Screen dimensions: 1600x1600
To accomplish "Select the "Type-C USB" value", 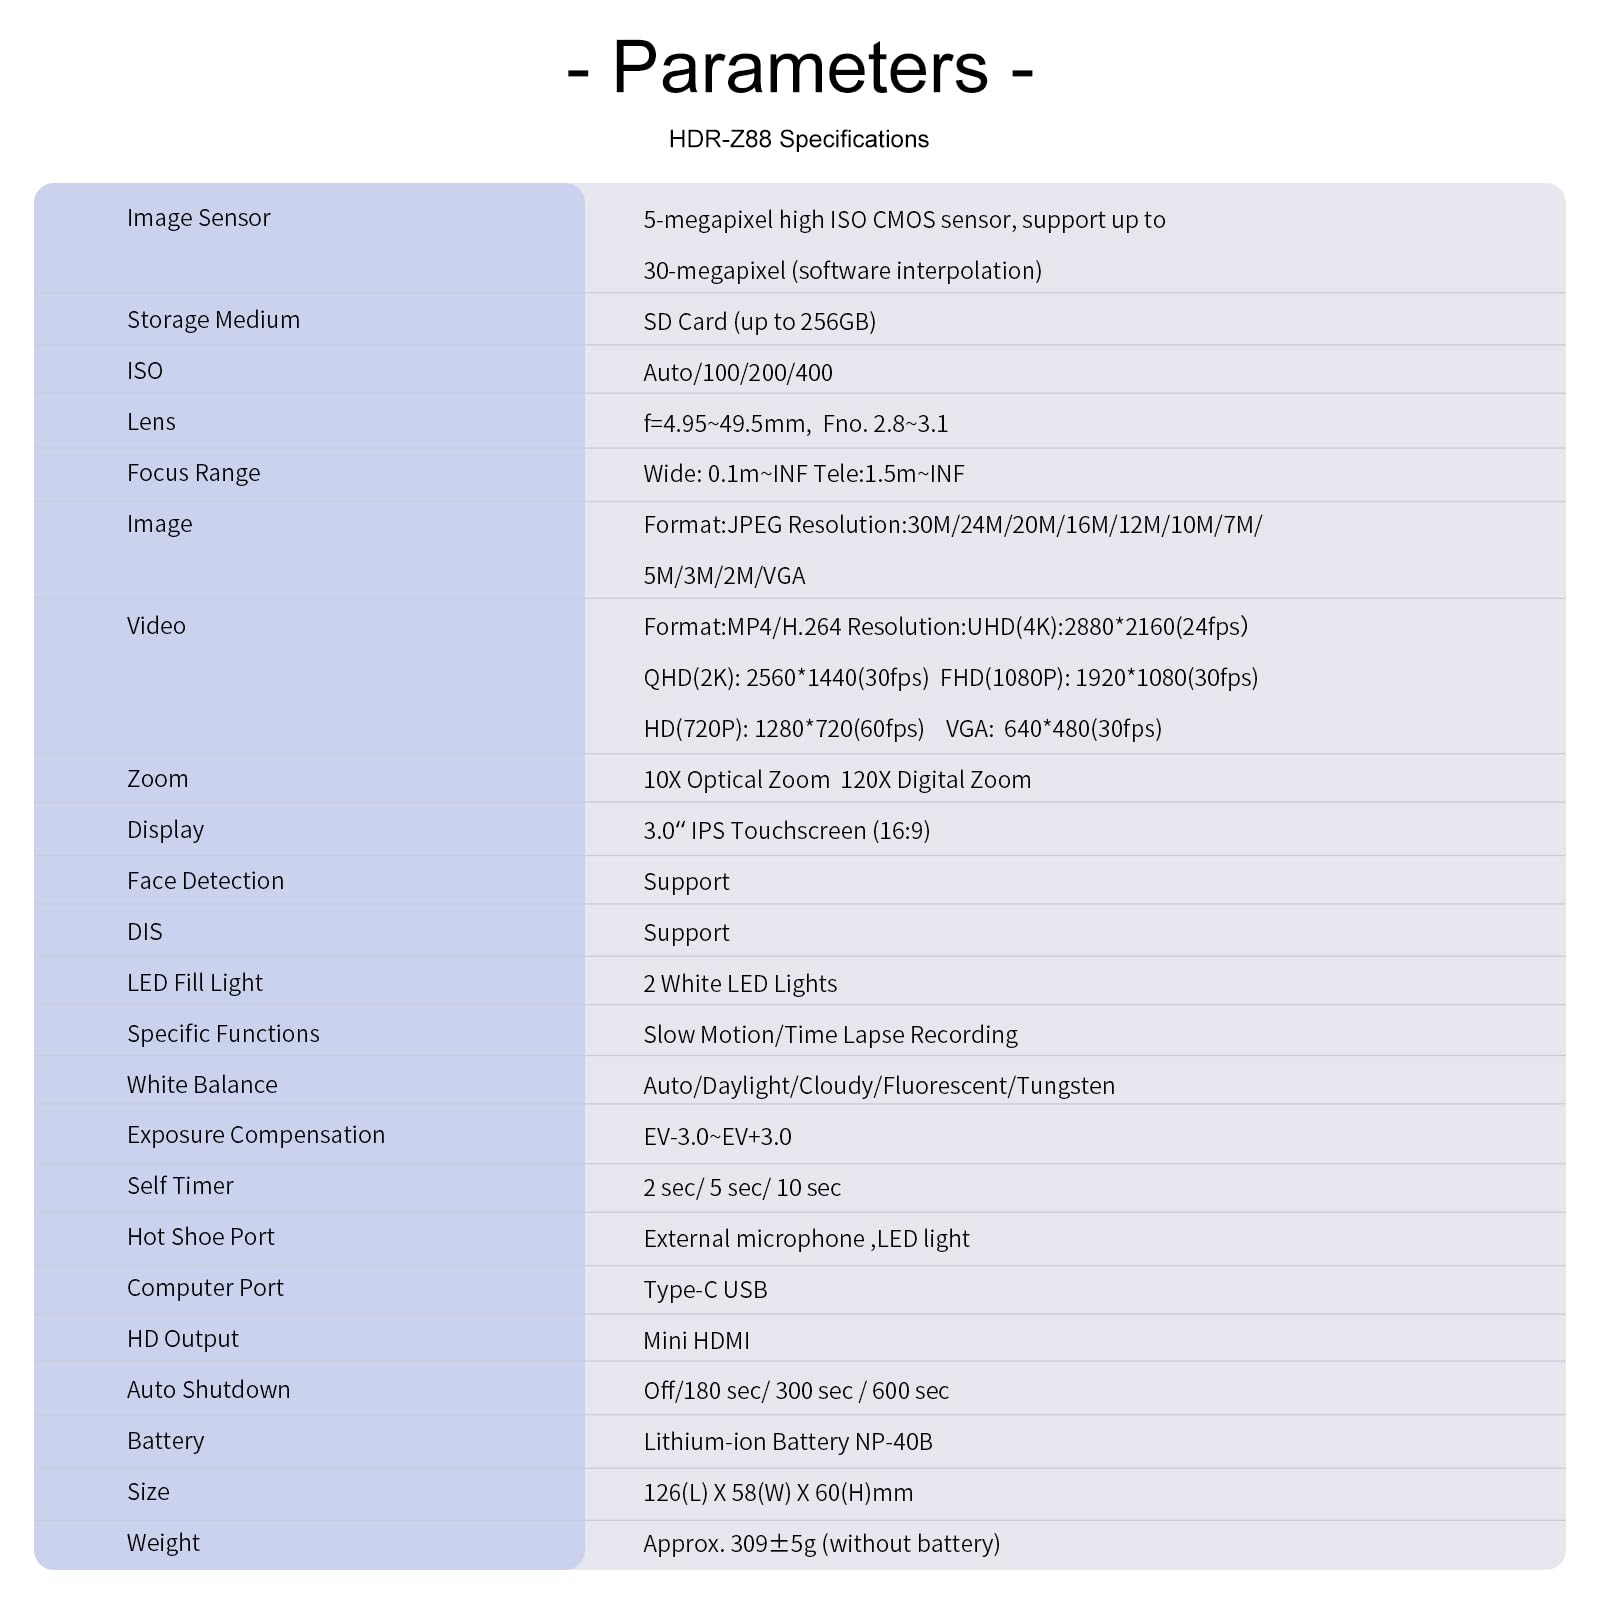I will coord(705,1290).
